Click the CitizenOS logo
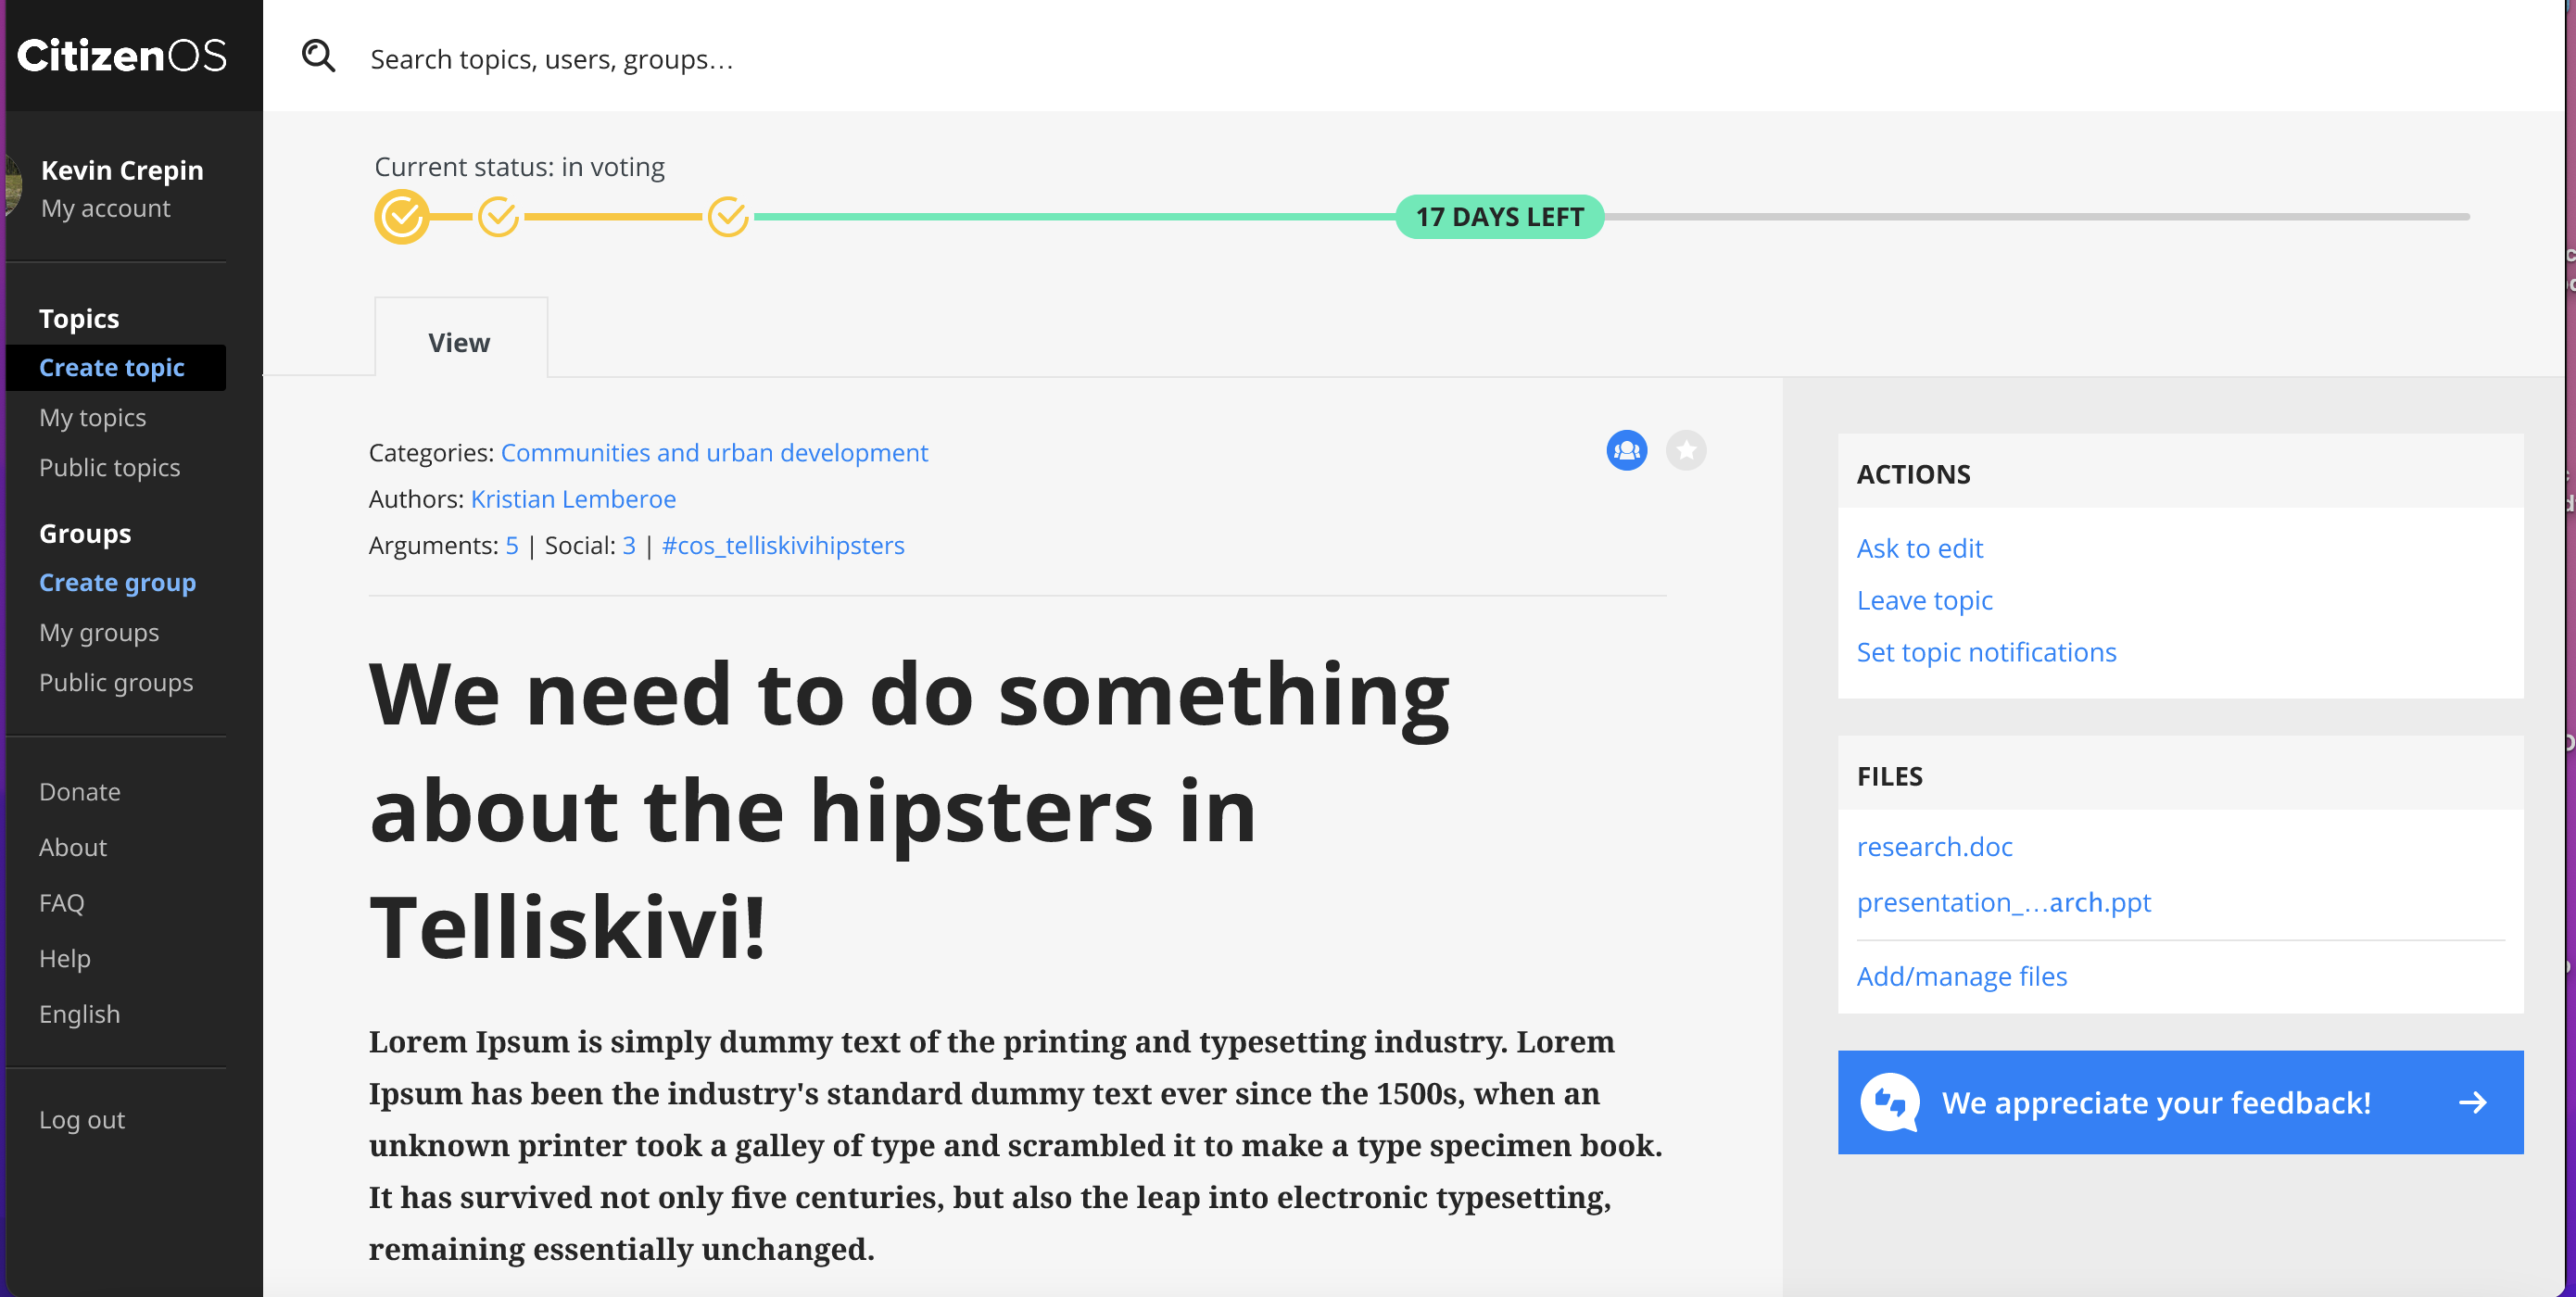 [122, 56]
